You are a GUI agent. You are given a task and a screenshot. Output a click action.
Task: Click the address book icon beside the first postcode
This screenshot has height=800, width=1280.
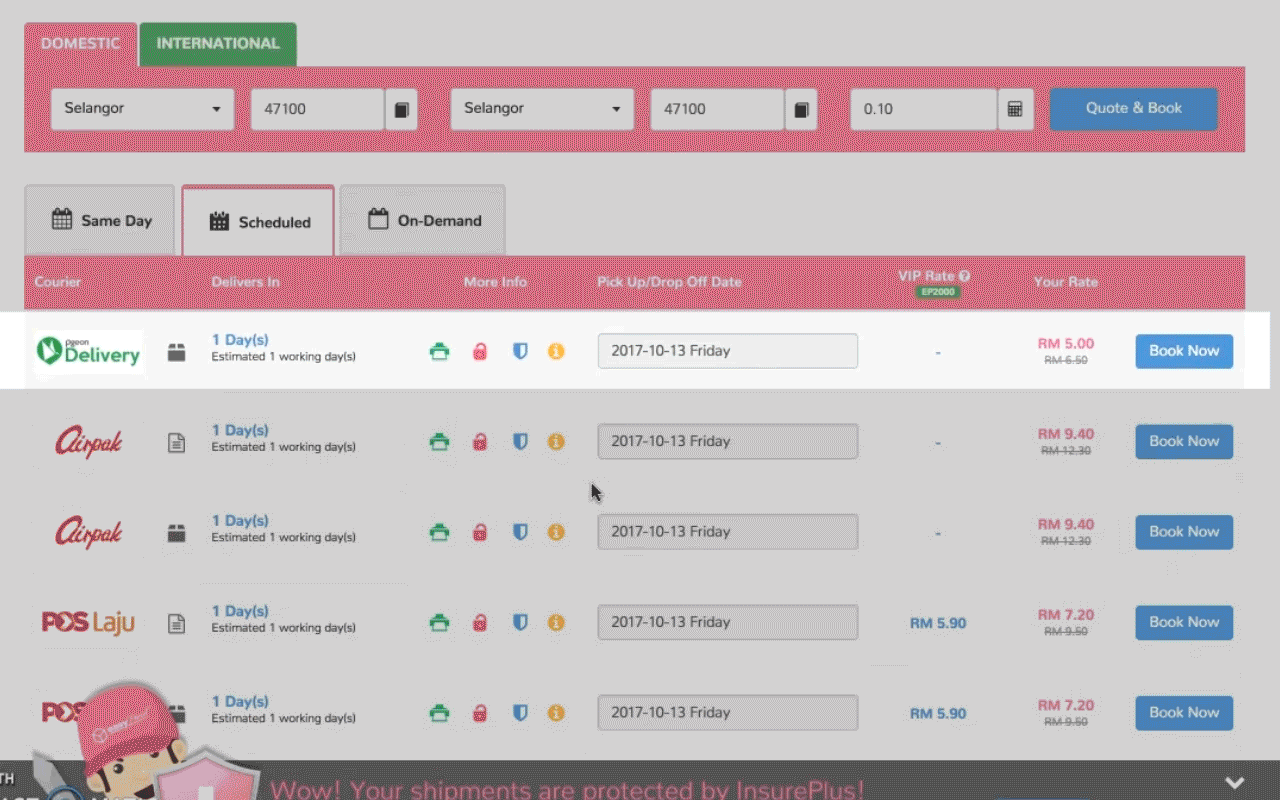401,109
